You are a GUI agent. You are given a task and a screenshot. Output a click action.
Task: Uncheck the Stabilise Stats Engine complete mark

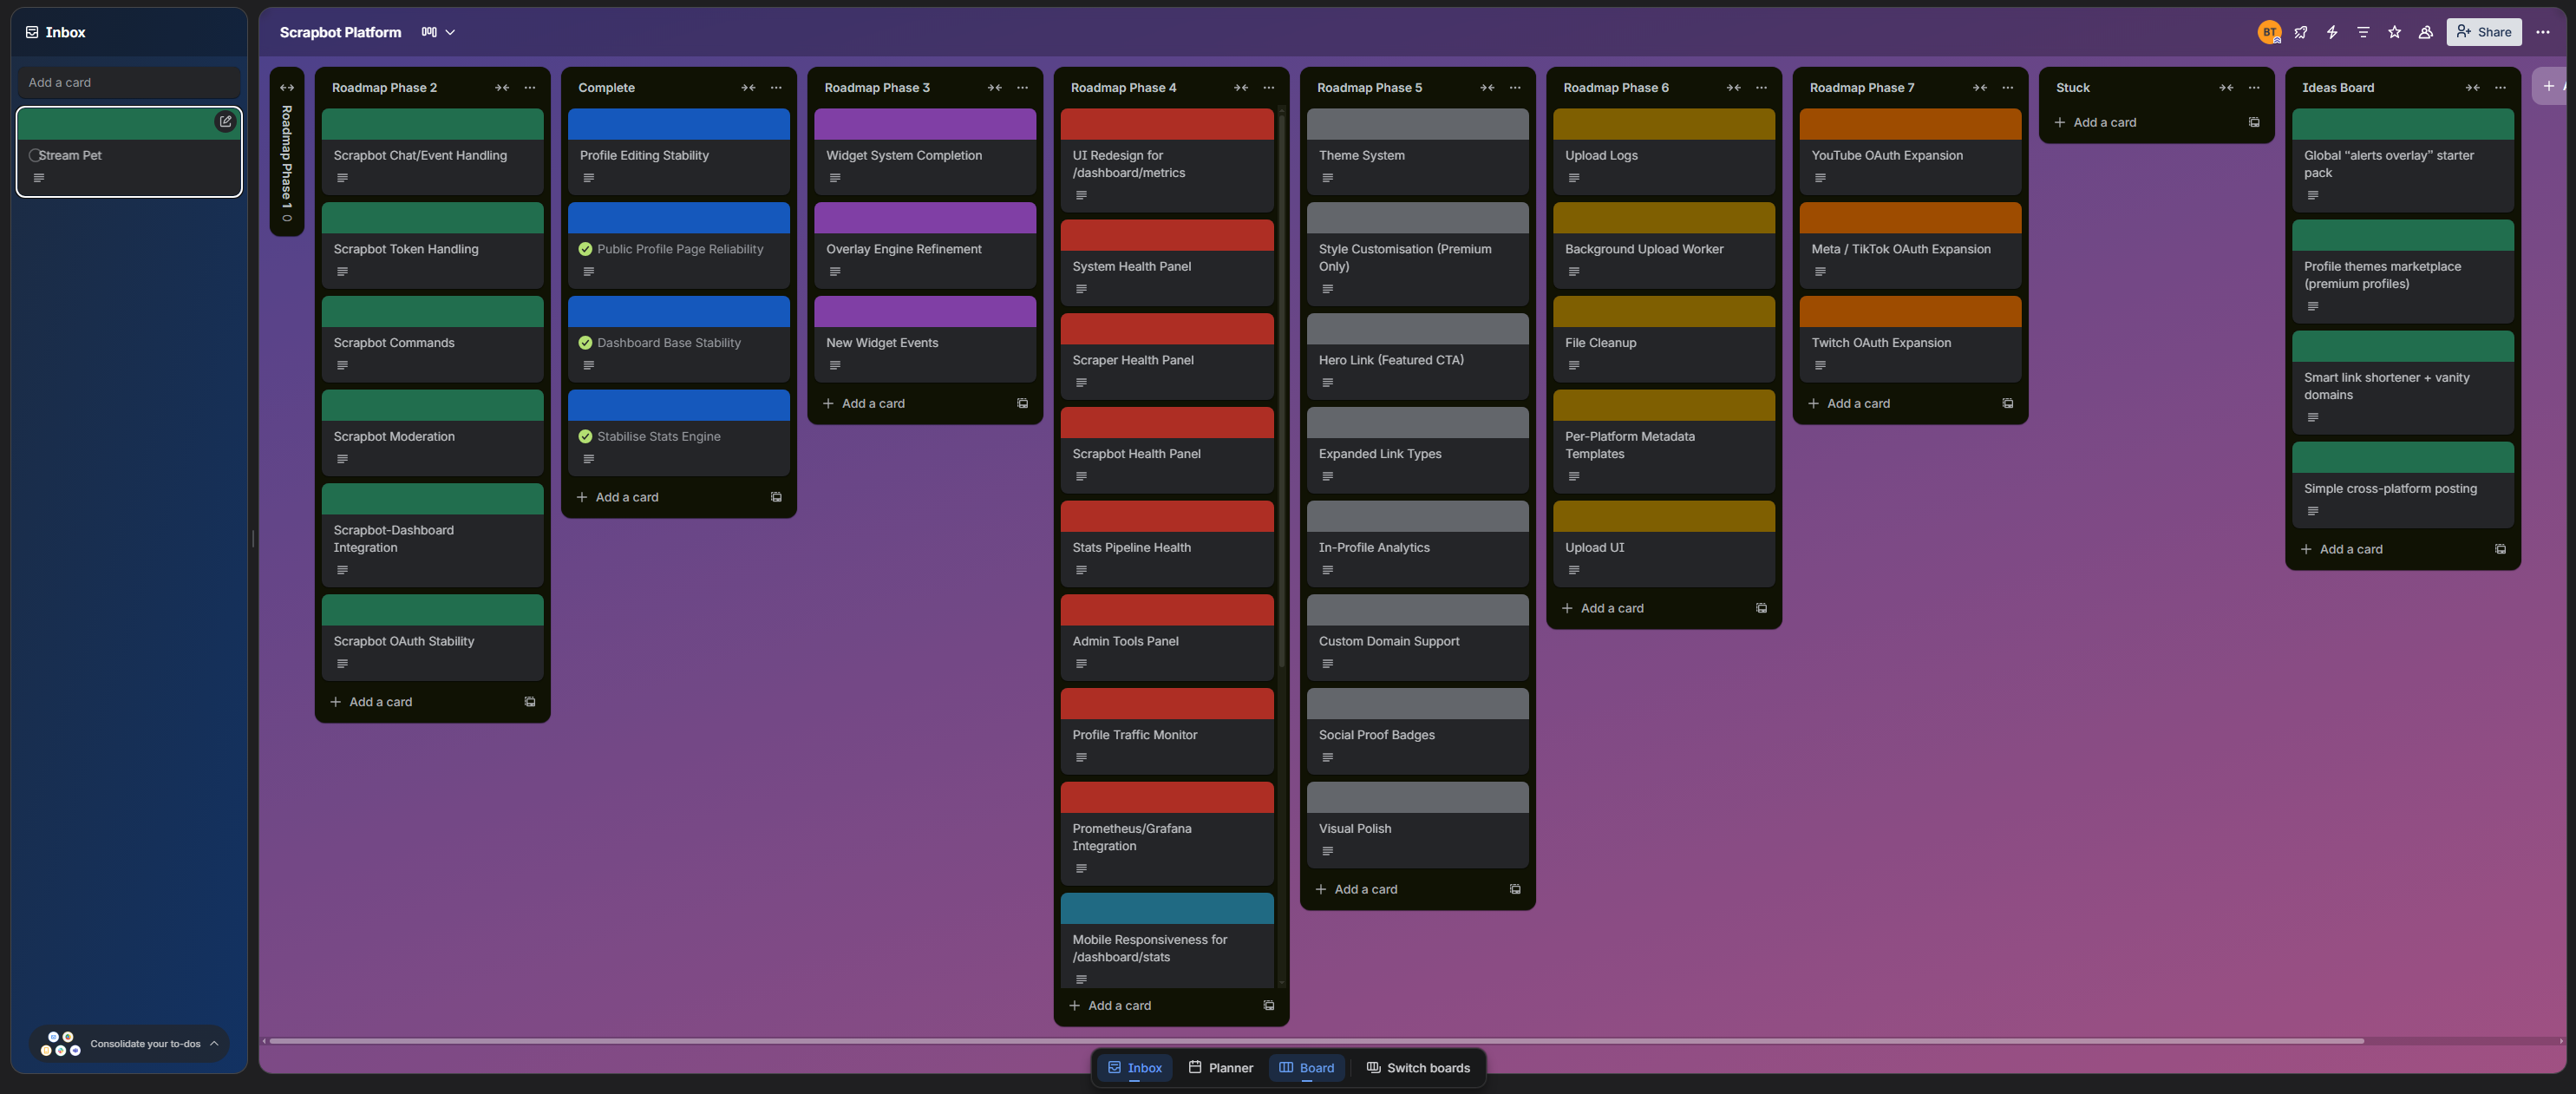pos(585,436)
